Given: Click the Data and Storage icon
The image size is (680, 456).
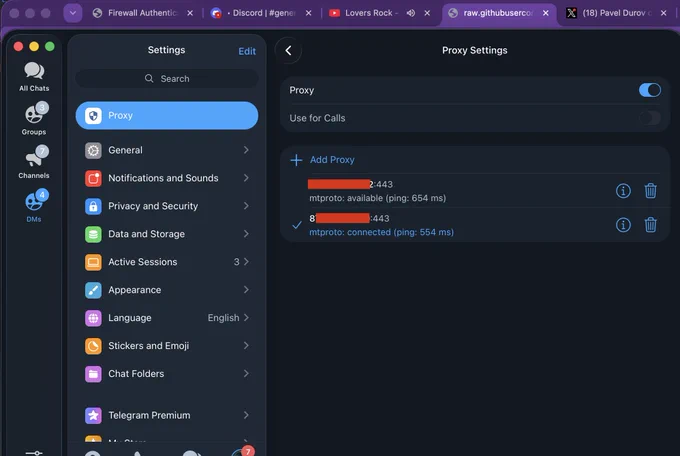Looking at the screenshot, I should [x=93, y=234].
